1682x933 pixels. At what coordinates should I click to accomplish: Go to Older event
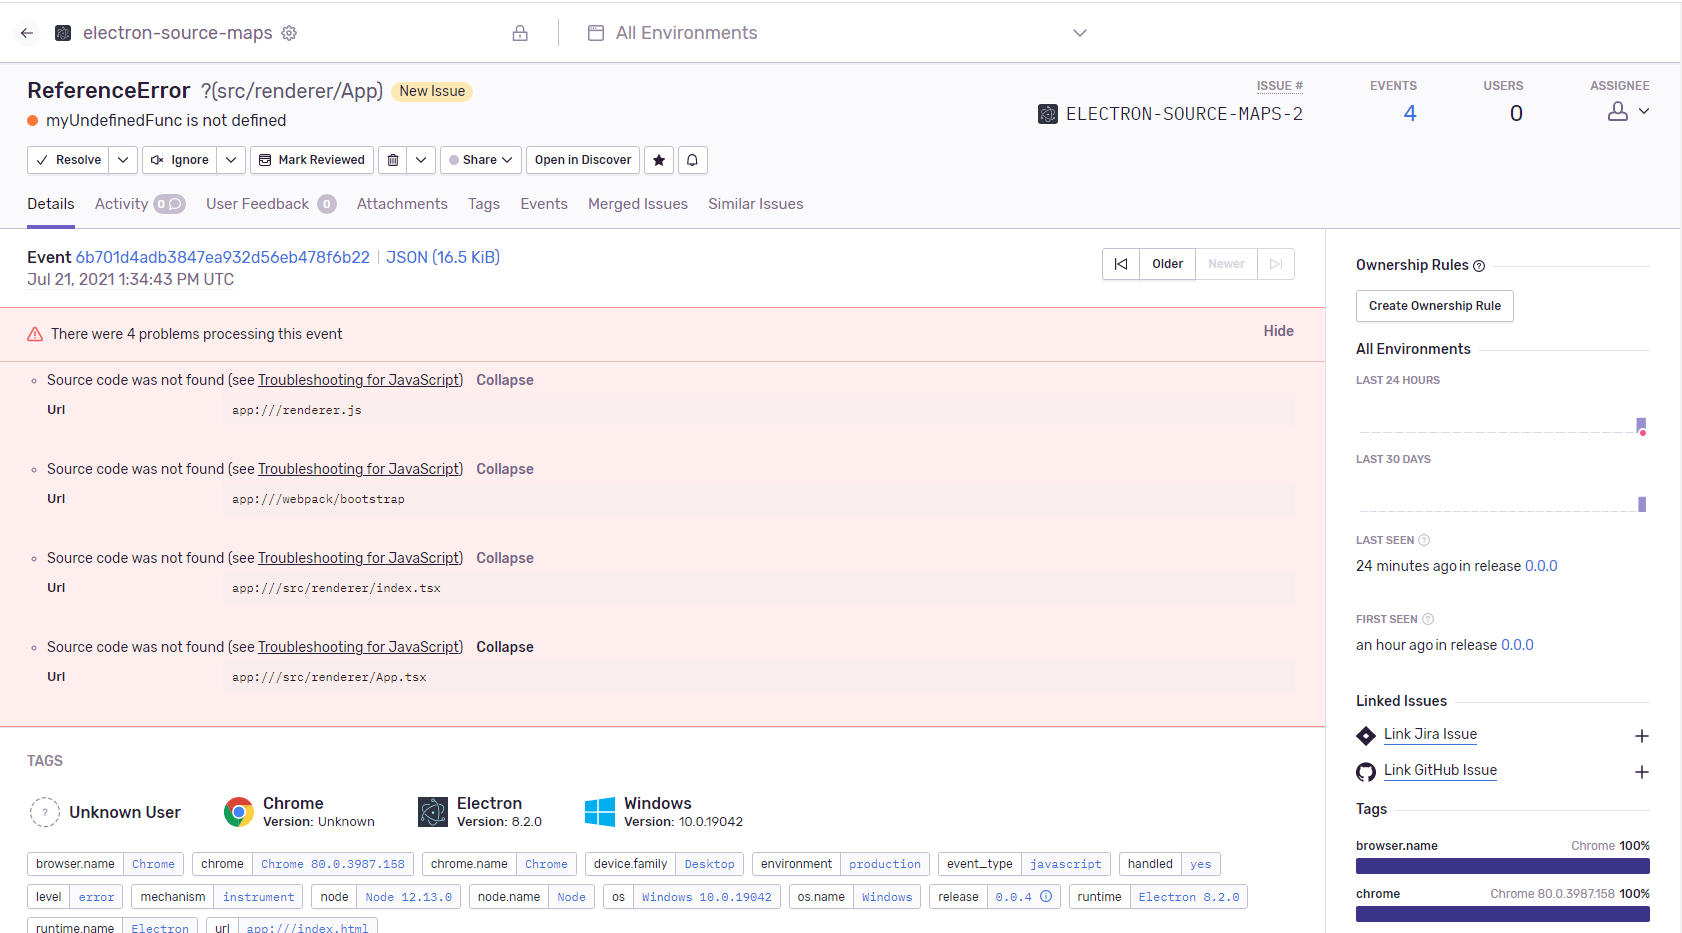pyautogui.click(x=1167, y=264)
